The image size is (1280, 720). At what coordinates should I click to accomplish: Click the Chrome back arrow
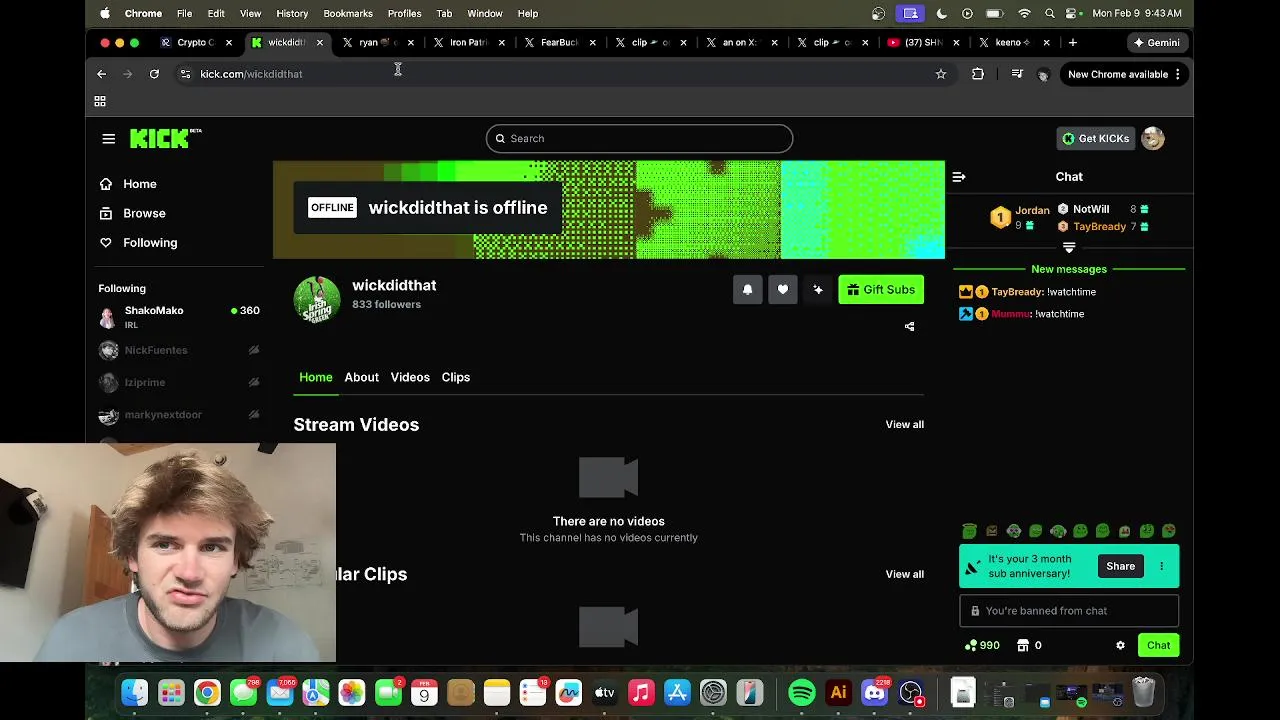click(101, 74)
